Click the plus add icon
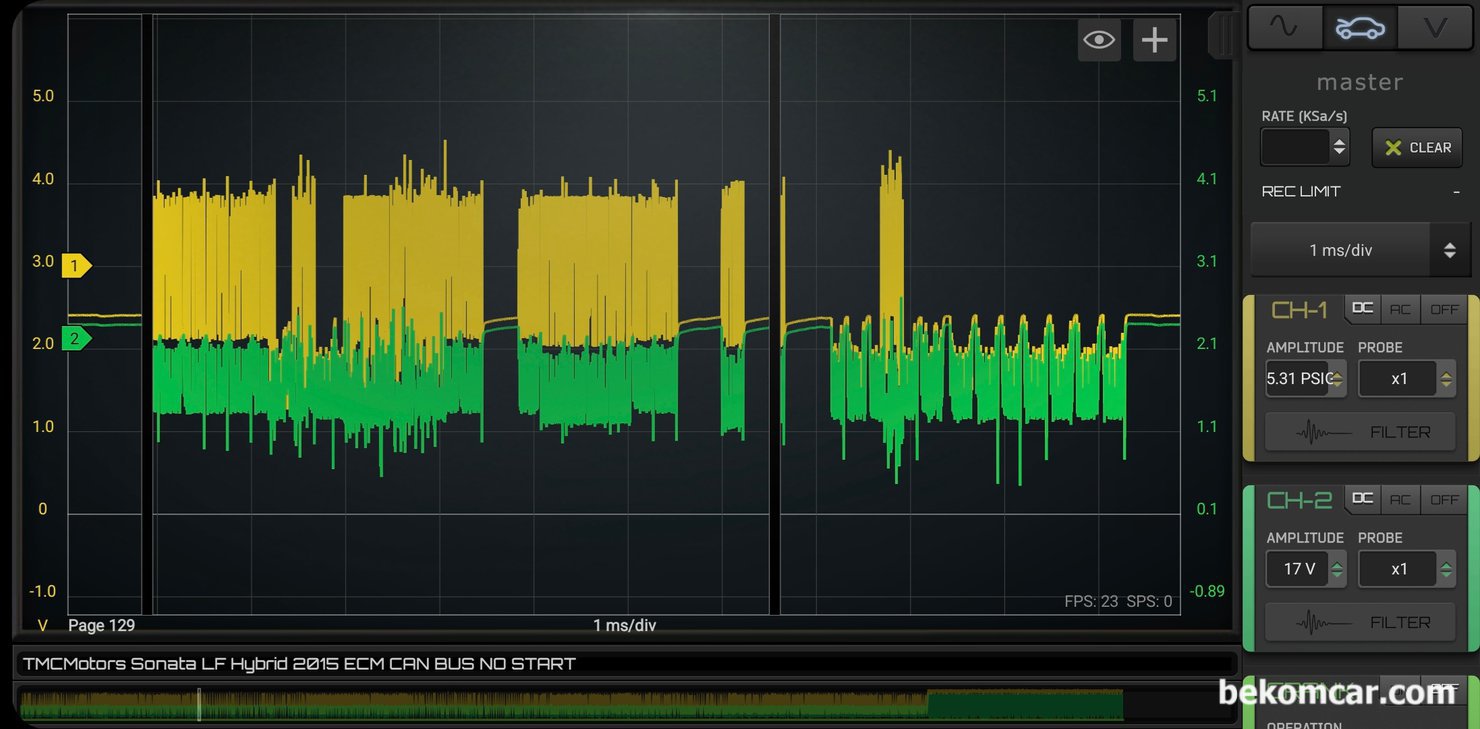1480x729 pixels. tap(1155, 40)
